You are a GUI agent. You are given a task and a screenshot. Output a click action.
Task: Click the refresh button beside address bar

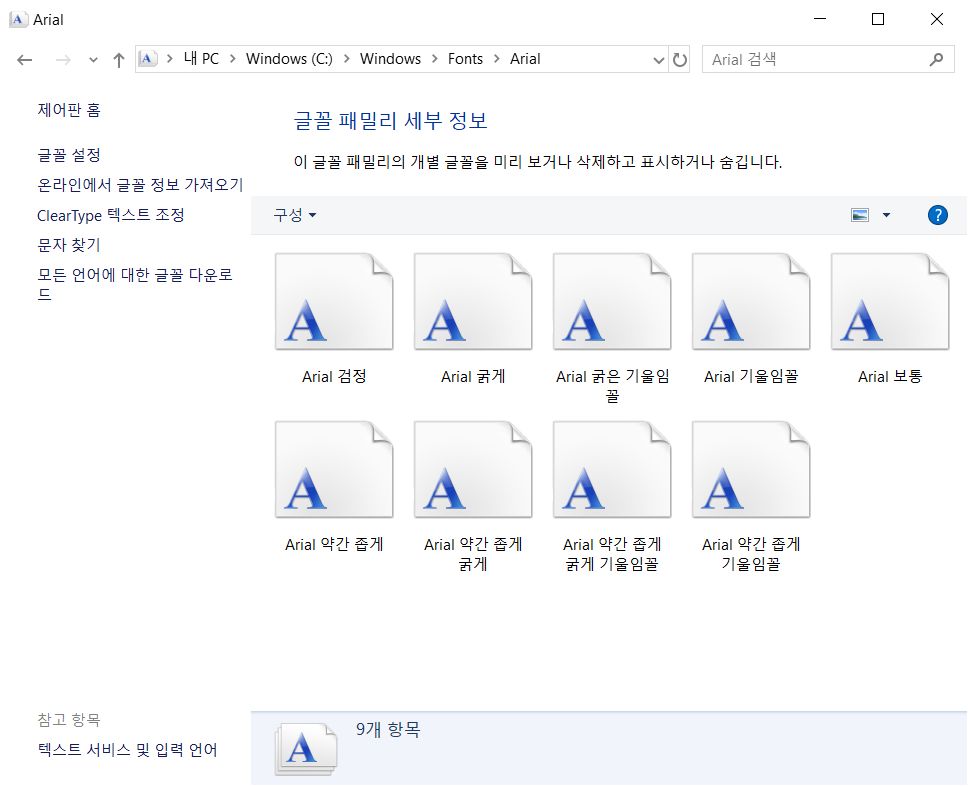pos(680,59)
